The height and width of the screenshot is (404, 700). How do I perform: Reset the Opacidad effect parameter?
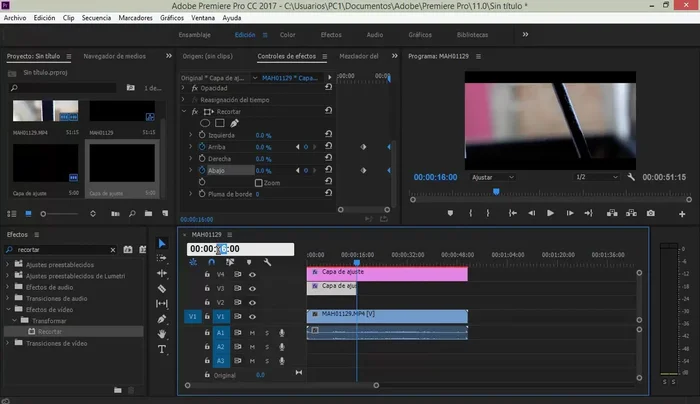[330, 87]
